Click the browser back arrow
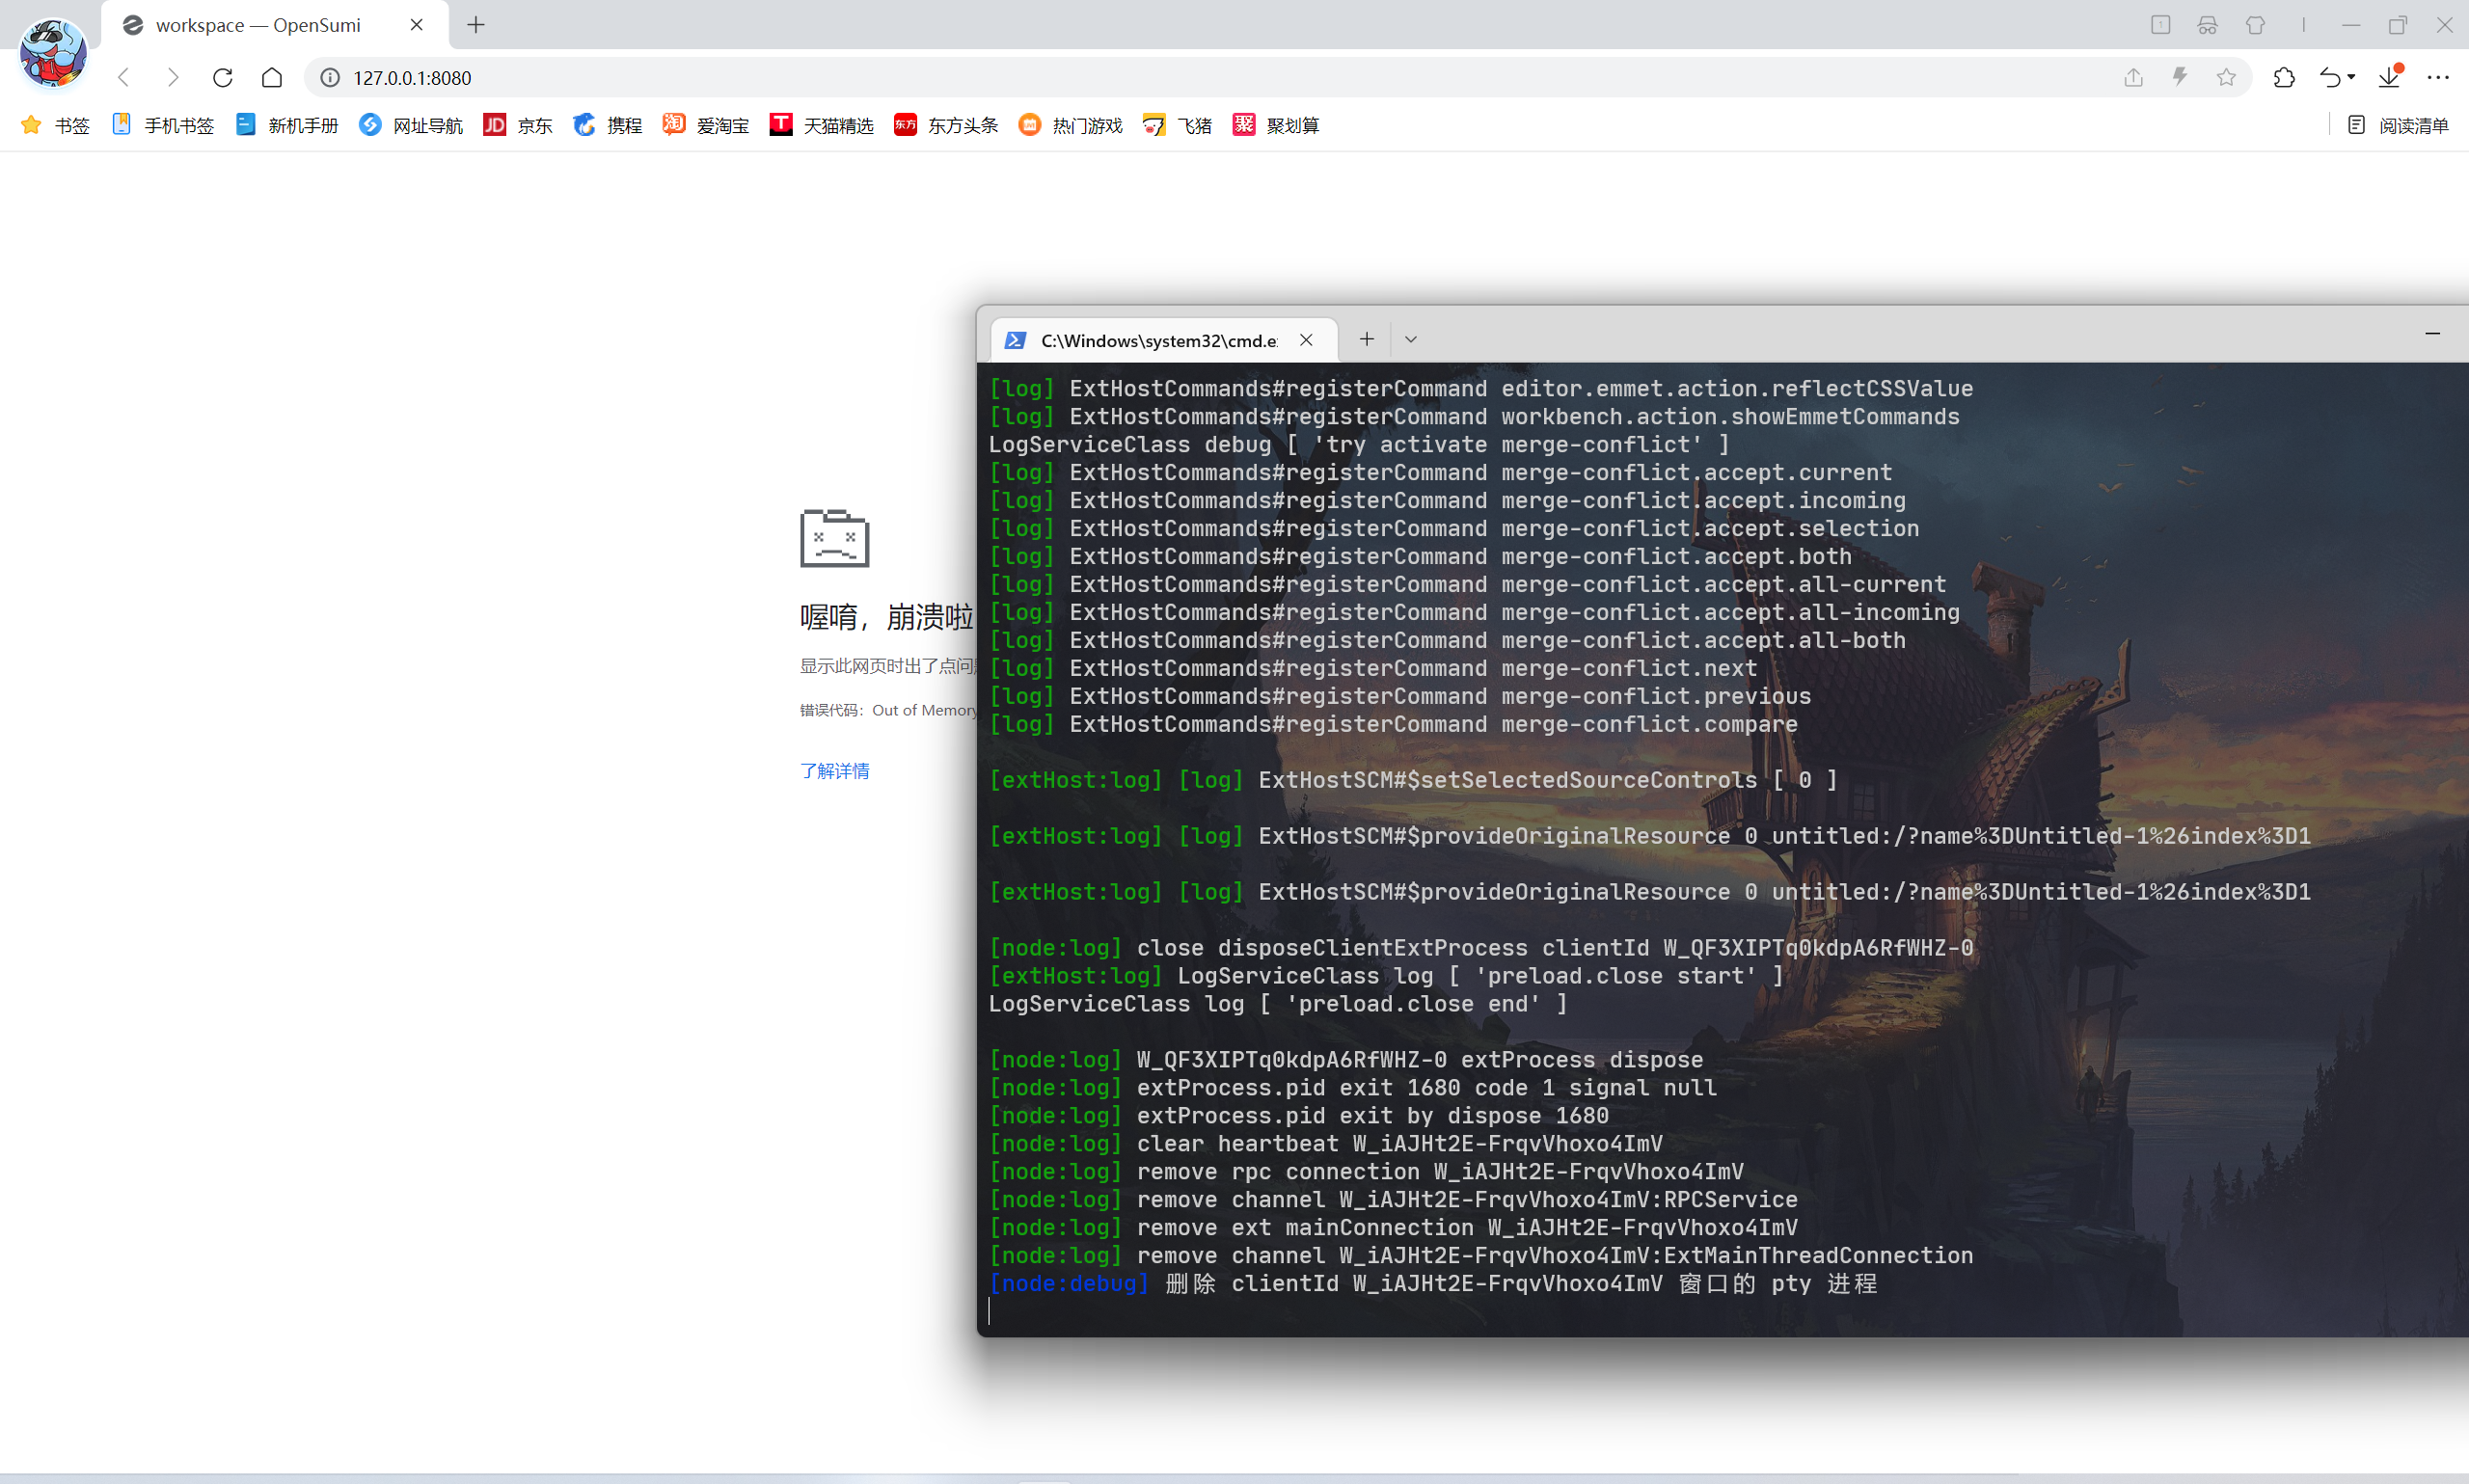2469x1484 pixels. [x=124, y=78]
